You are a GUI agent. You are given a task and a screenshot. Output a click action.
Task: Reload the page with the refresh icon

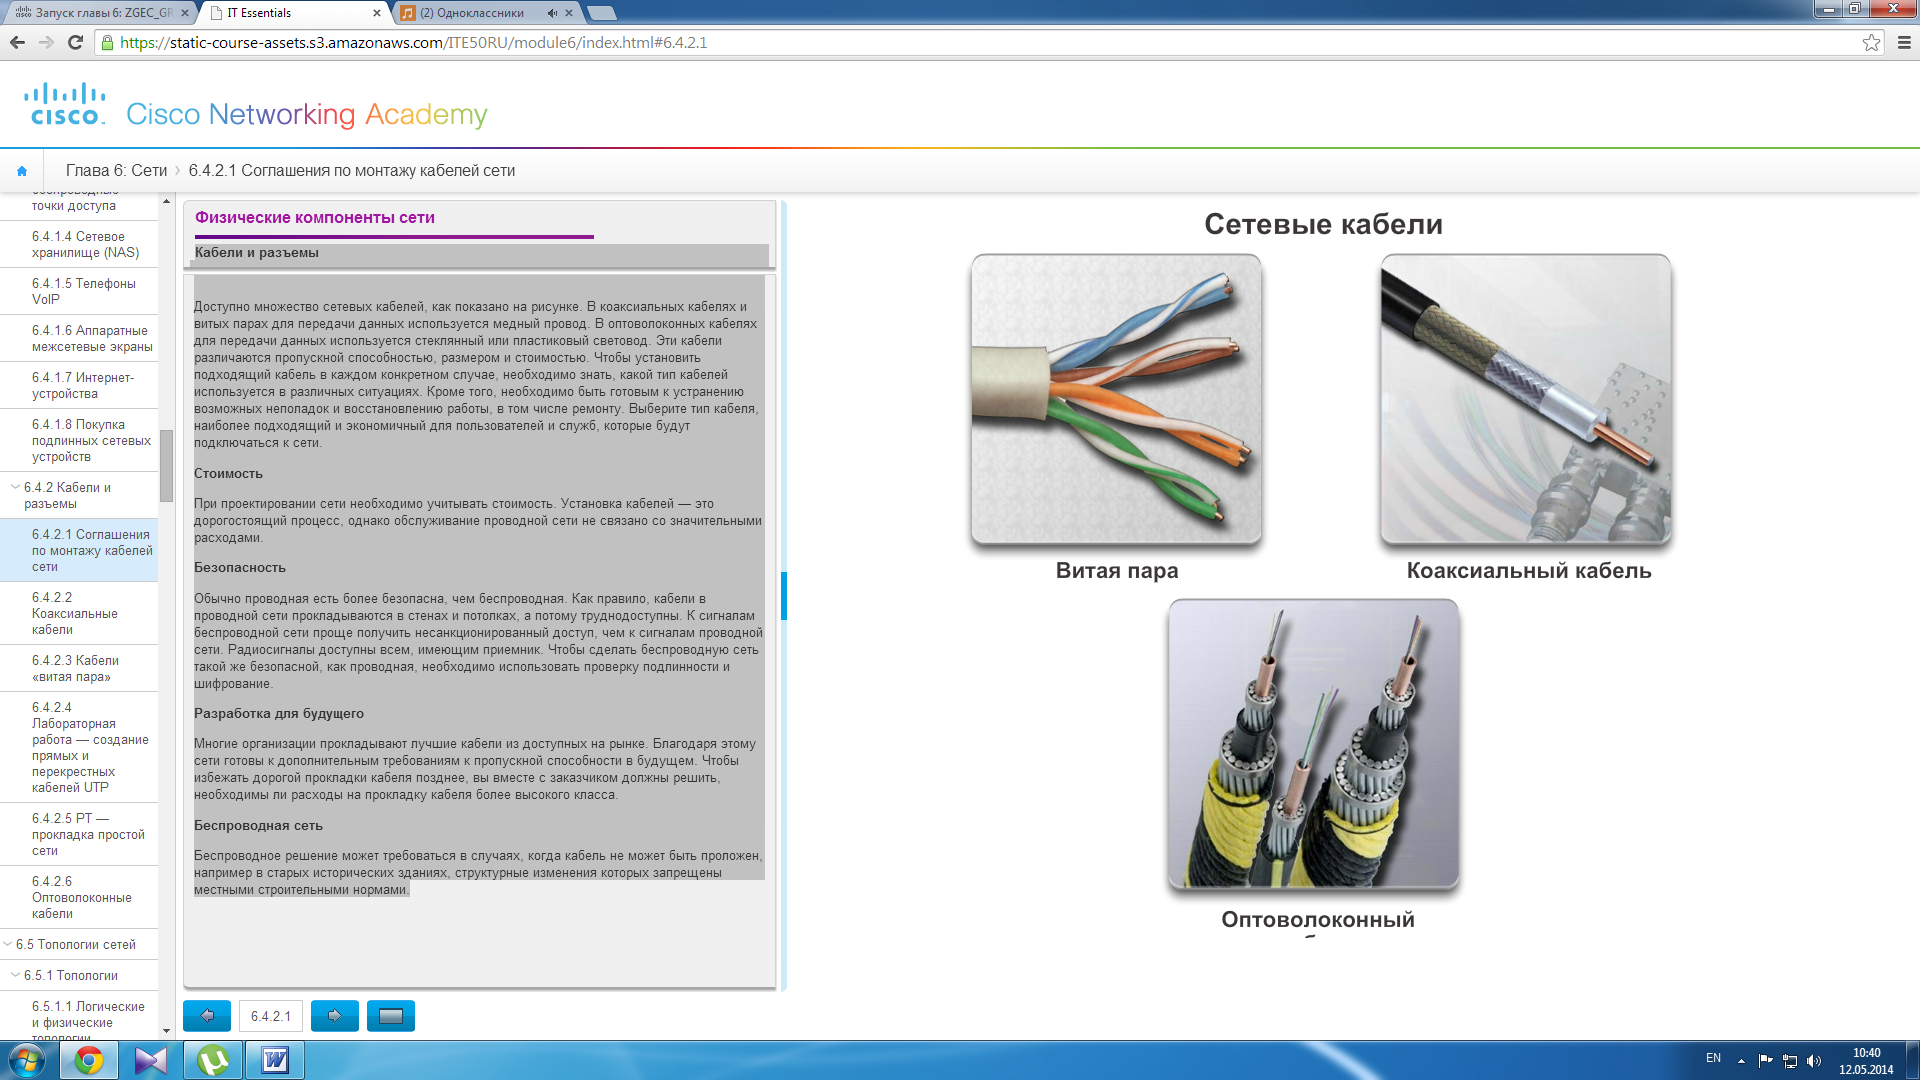(75, 42)
